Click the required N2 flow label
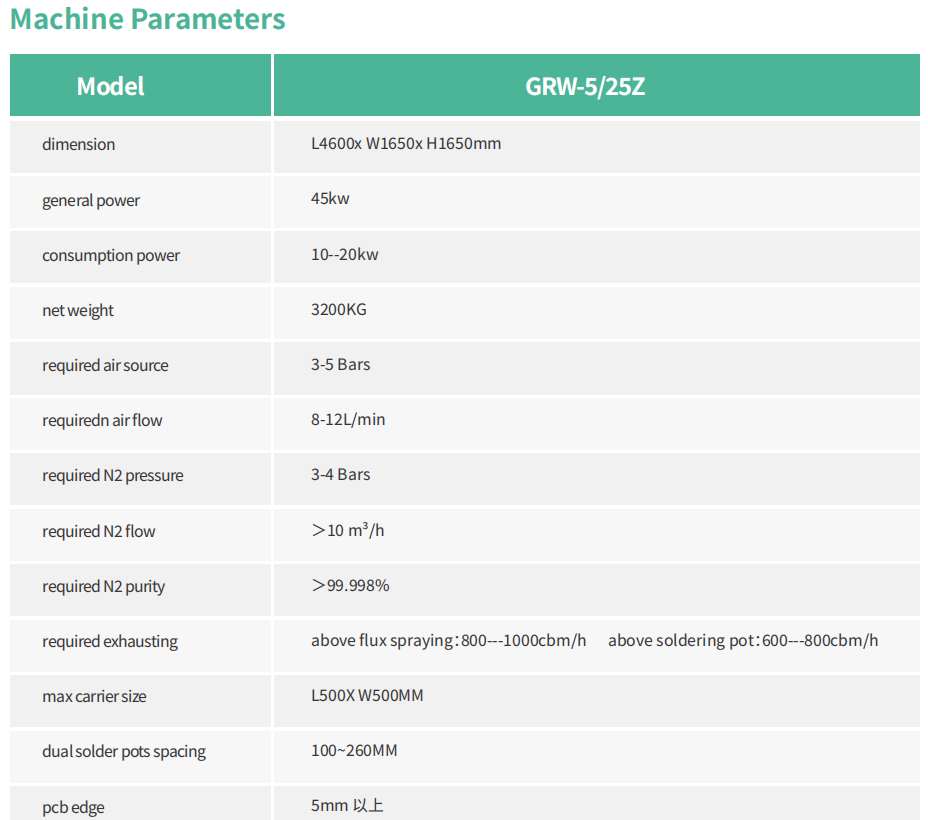Viewport: 928px width, 820px height. coord(98,531)
